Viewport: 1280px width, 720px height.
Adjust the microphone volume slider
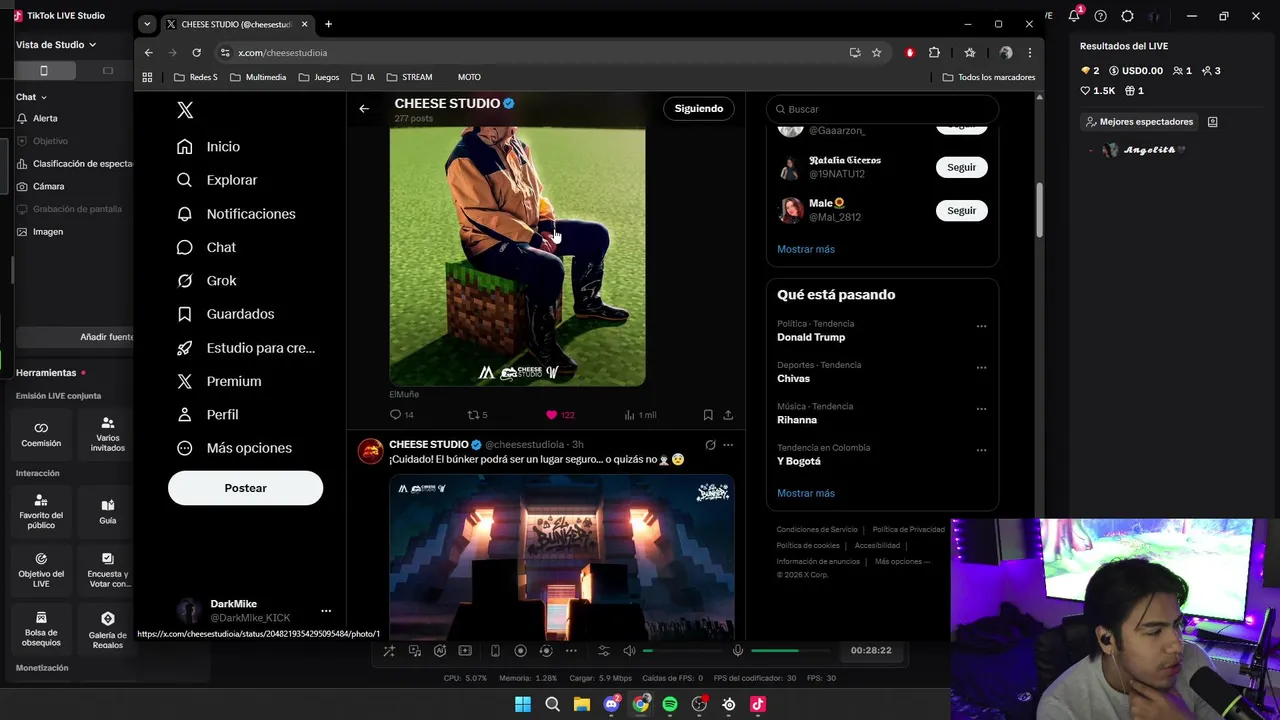pyautogui.click(x=792, y=651)
